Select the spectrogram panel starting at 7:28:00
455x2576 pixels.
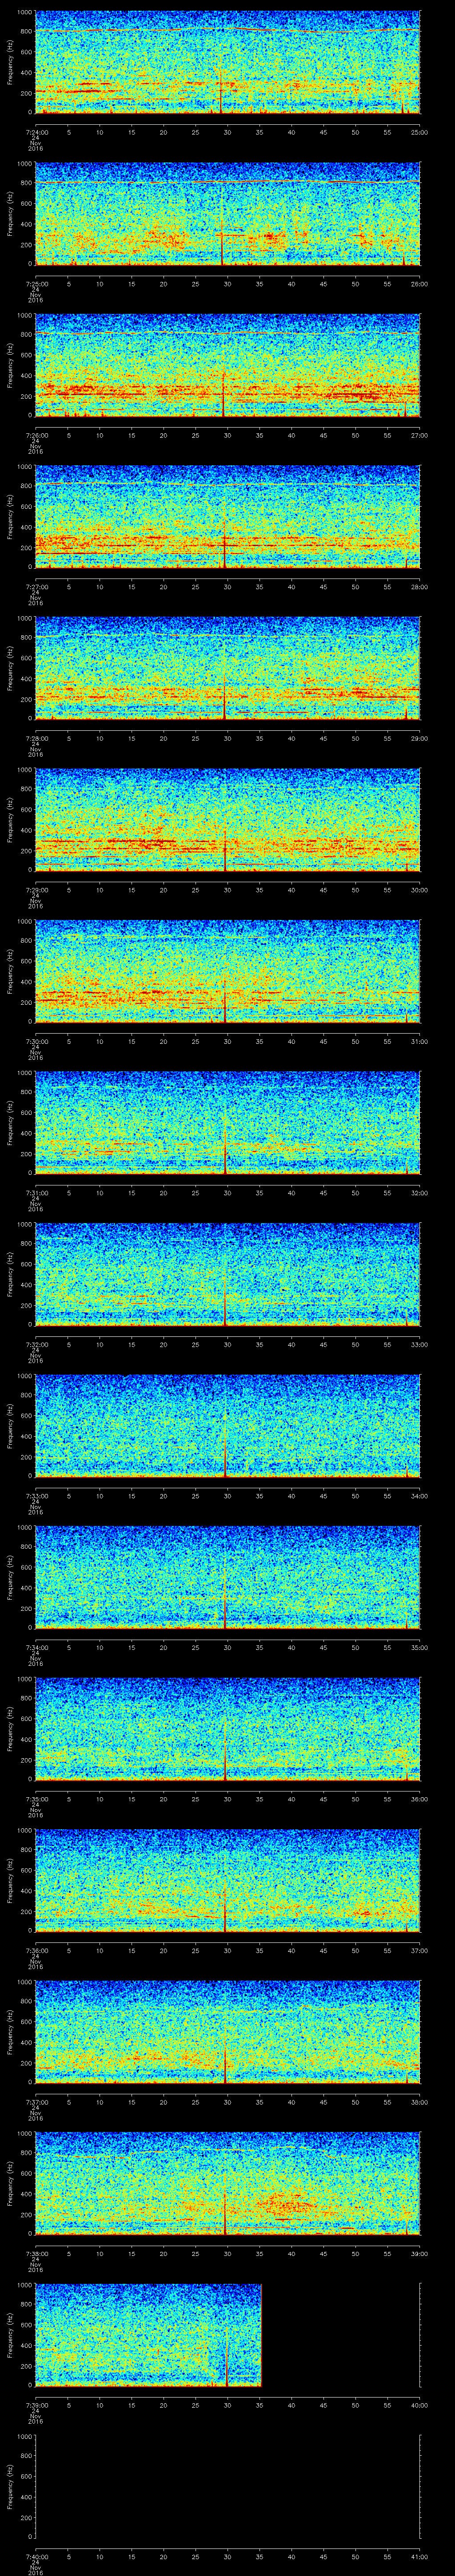coord(227,669)
